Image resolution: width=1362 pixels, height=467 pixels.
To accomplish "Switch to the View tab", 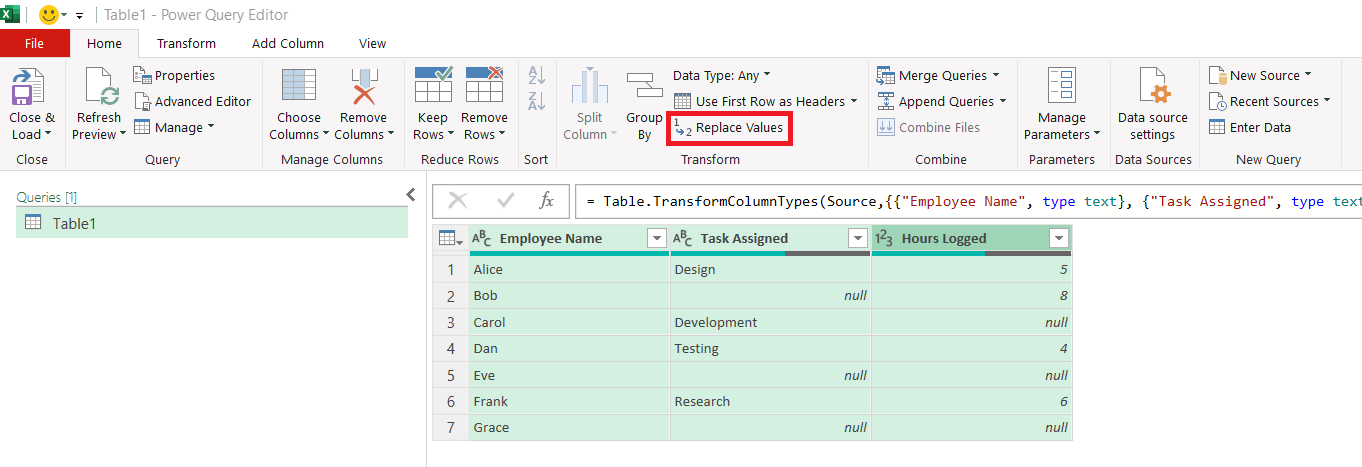I will click(x=373, y=43).
